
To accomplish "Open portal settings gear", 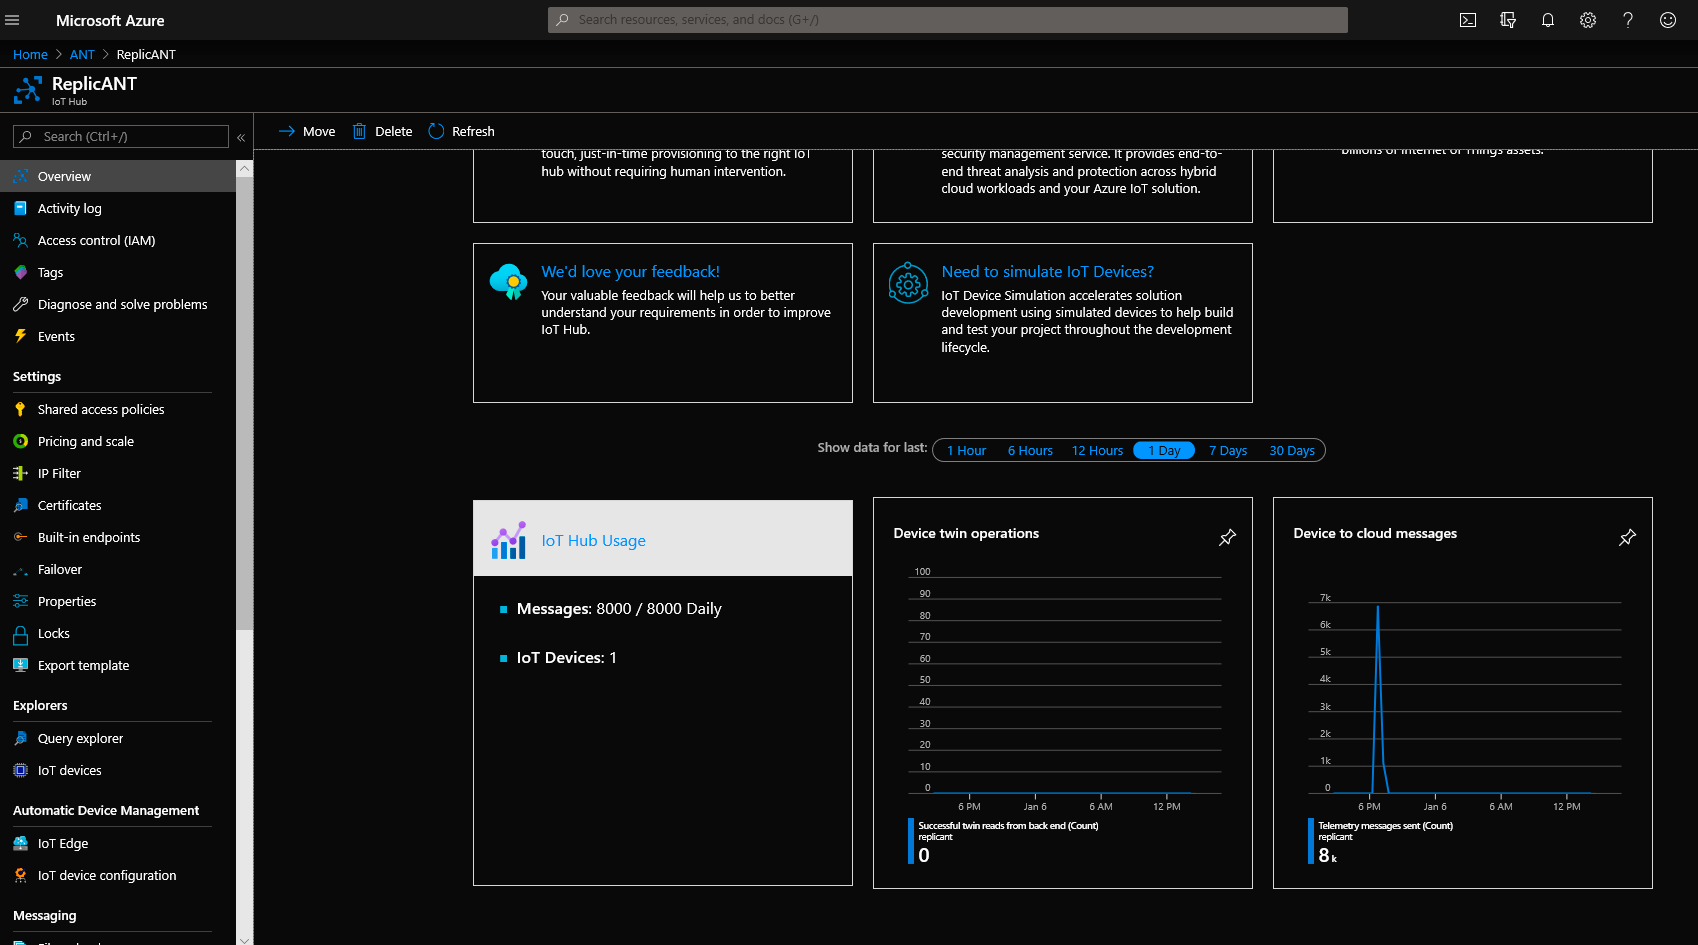I will (1588, 20).
